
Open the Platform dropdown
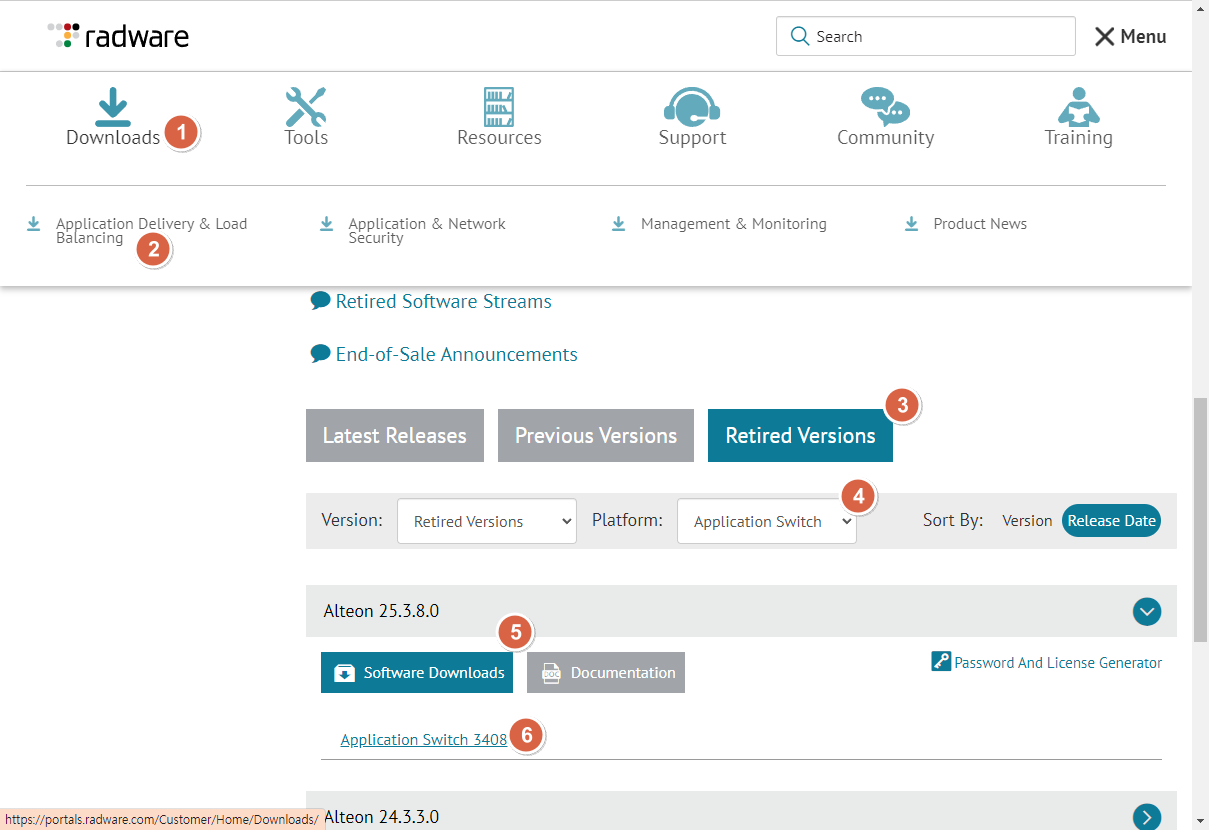[x=767, y=521]
